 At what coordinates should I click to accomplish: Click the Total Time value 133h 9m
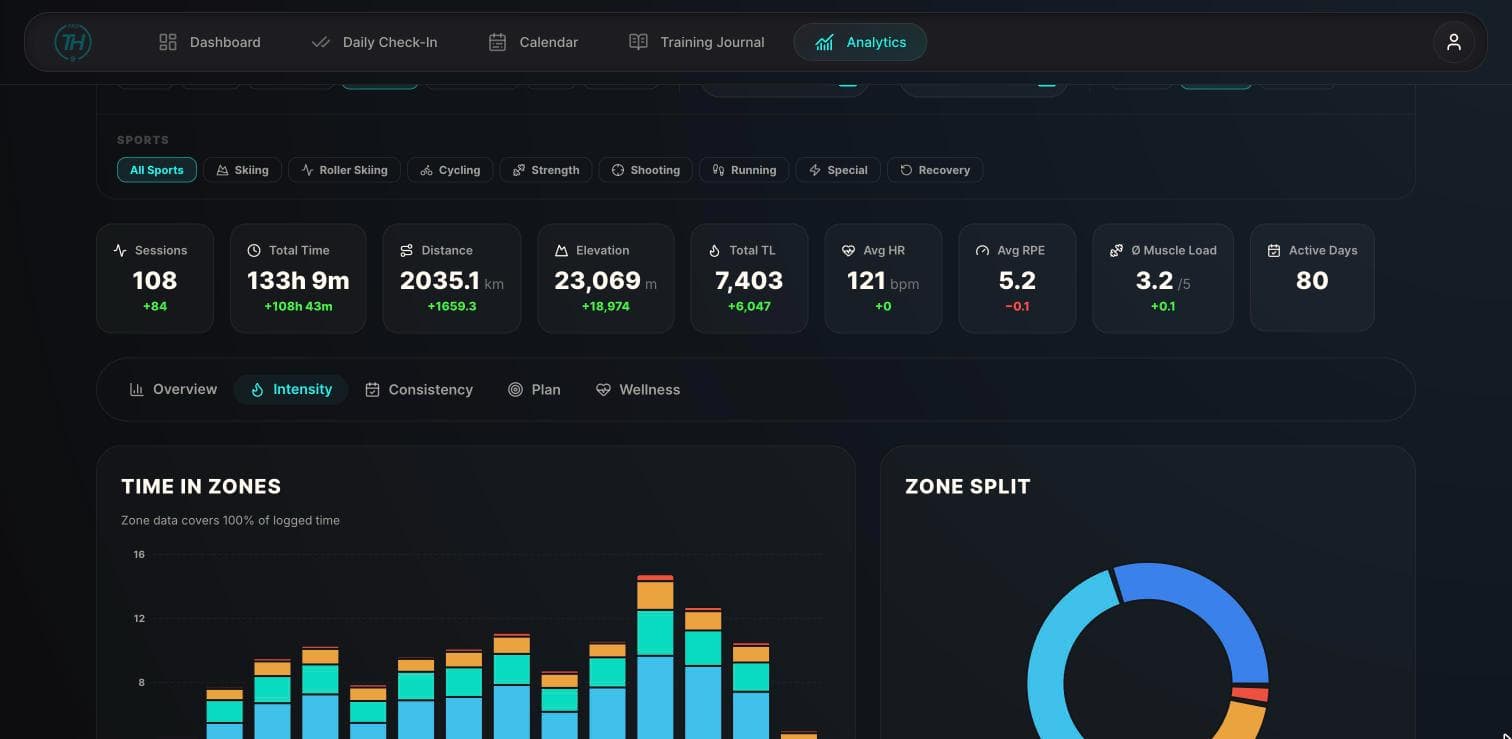pos(298,281)
